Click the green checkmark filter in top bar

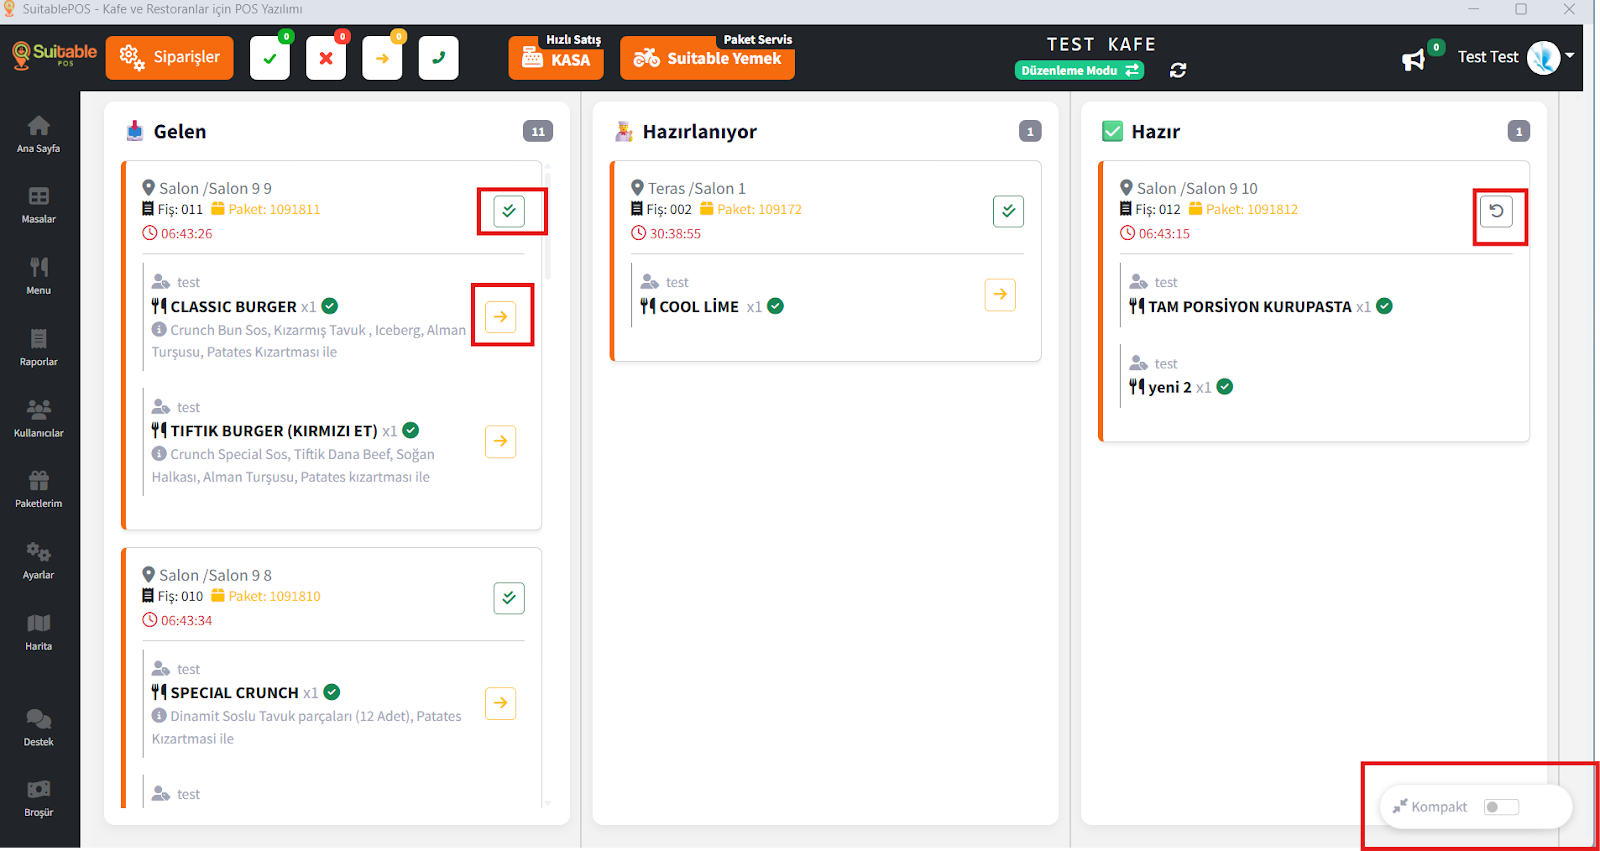pyautogui.click(x=270, y=59)
